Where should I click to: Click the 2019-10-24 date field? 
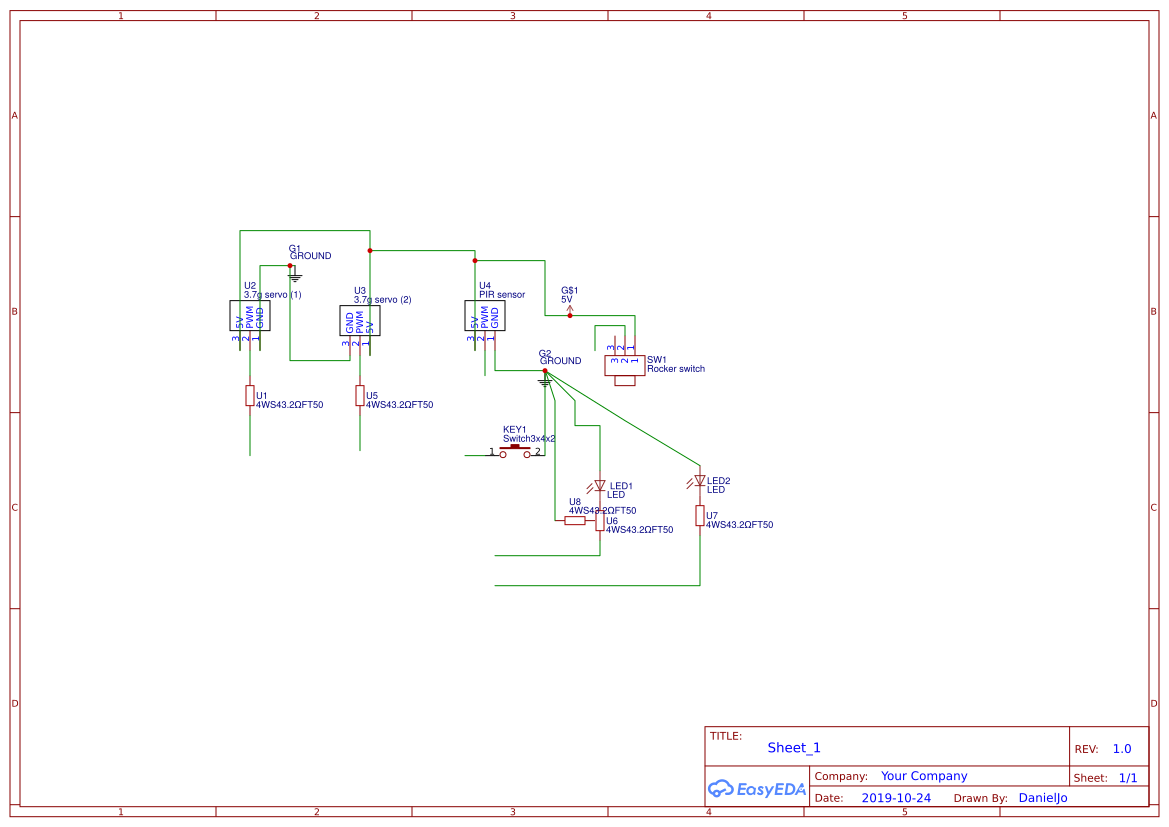pos(896,797)
